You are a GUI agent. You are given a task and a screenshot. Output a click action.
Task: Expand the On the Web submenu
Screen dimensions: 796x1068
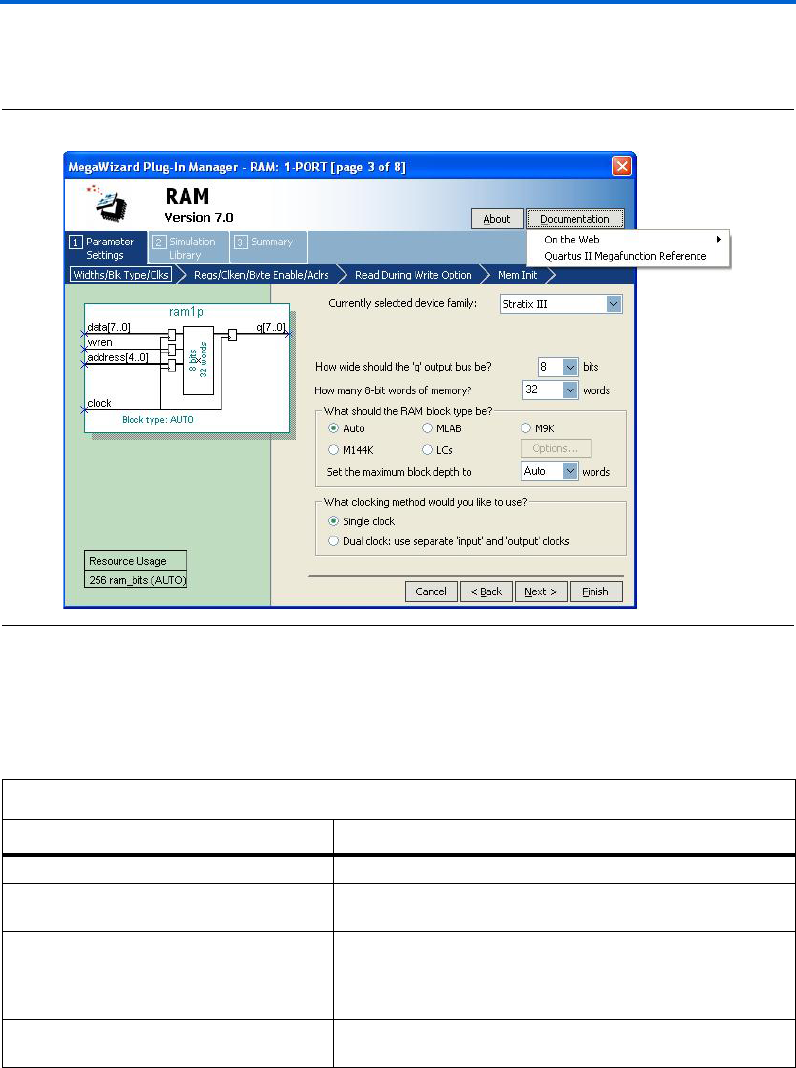click(x=627, y=240)
